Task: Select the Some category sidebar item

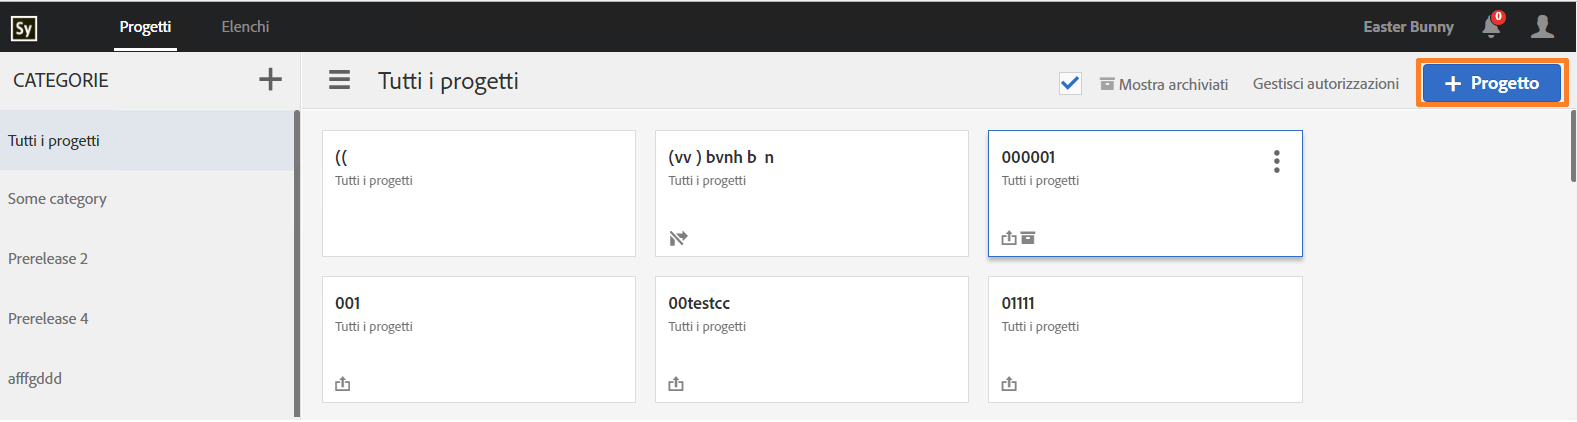Action: [57, 199]
